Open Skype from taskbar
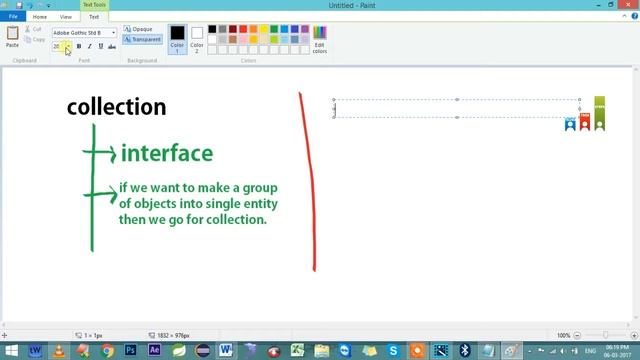This screenshot has width=640, height=360. point(393,351)
